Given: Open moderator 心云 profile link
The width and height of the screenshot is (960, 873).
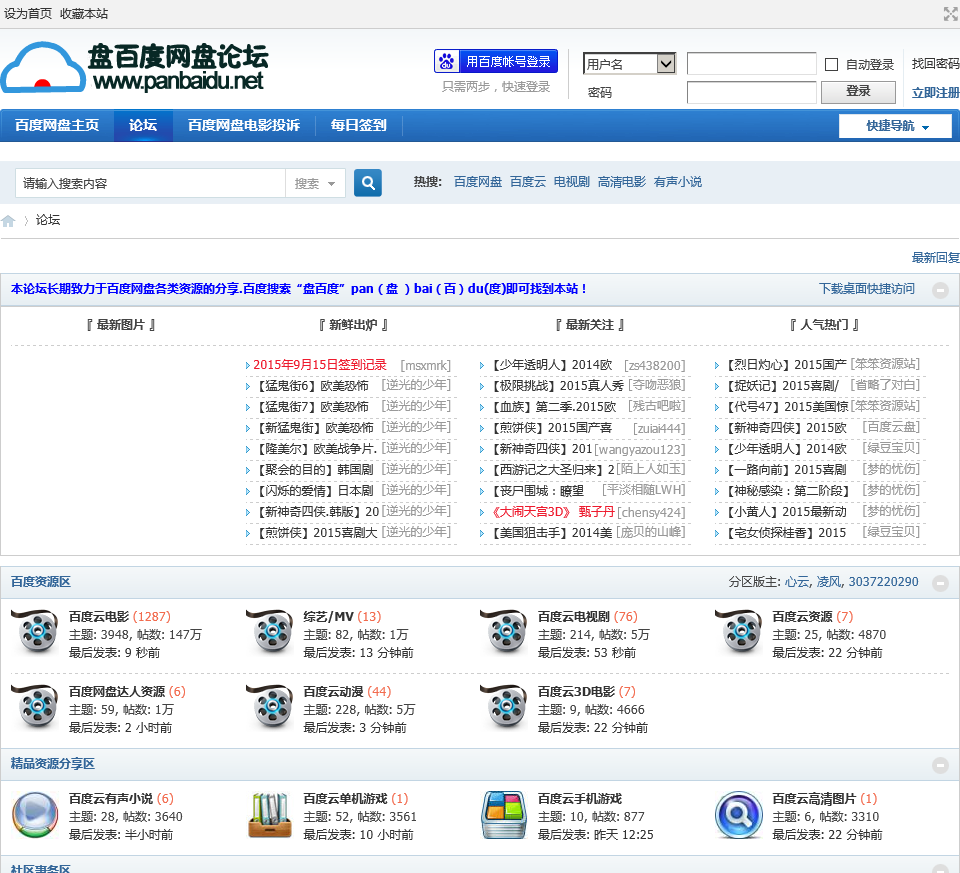Looking at the screenshot, I should click(x=797, y=582).
